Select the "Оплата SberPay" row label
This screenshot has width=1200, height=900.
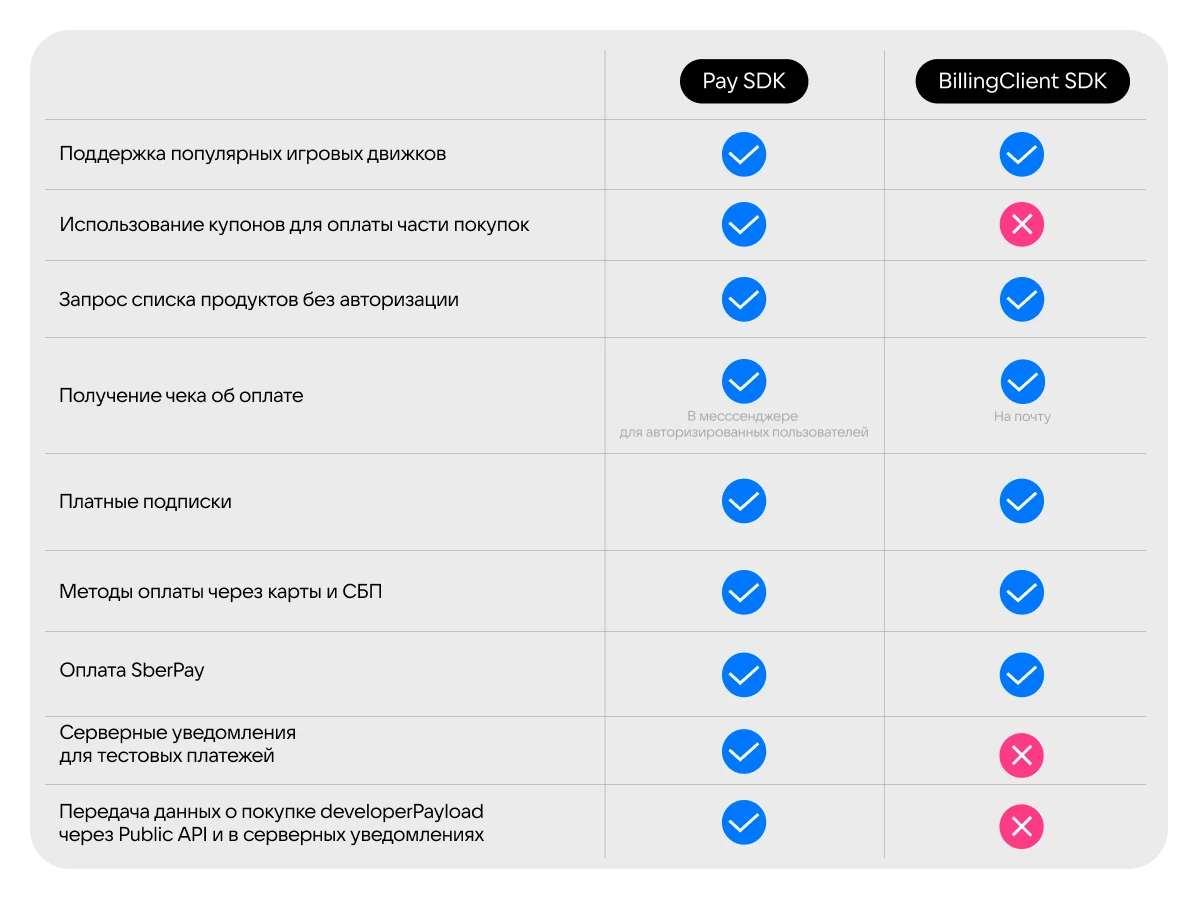[x=132, y=670]
